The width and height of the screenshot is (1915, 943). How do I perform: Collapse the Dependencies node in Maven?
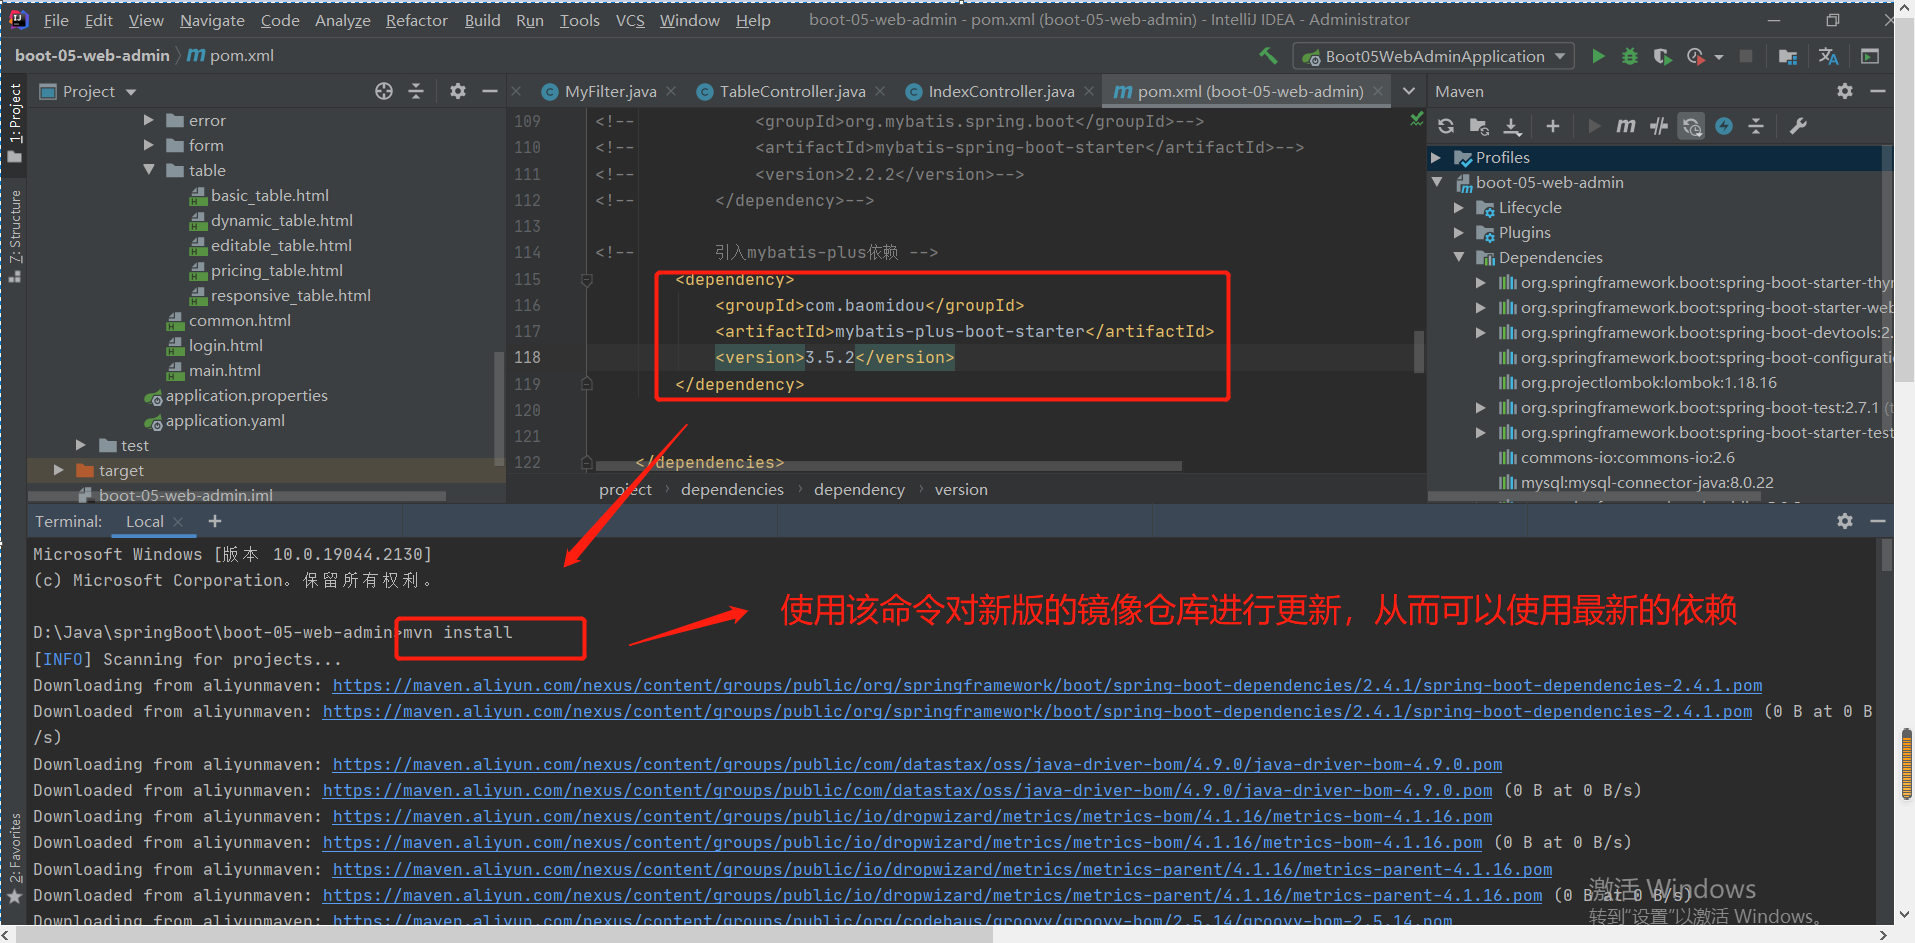[x=1459, y=257]
